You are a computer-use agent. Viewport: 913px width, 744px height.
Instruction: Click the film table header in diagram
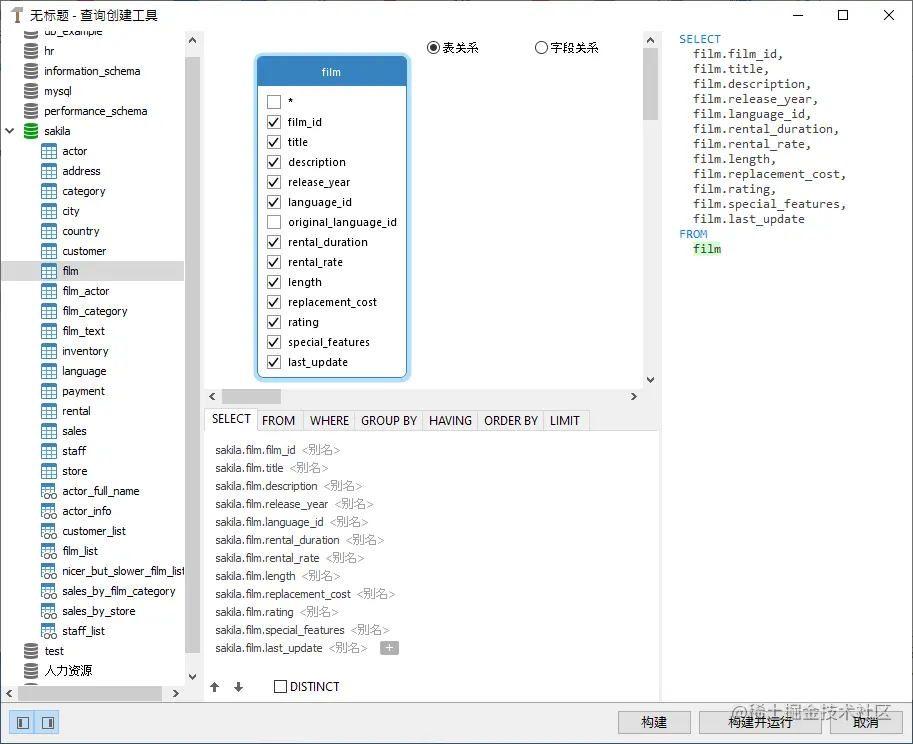pyautogui.click(x=331, y=72)
